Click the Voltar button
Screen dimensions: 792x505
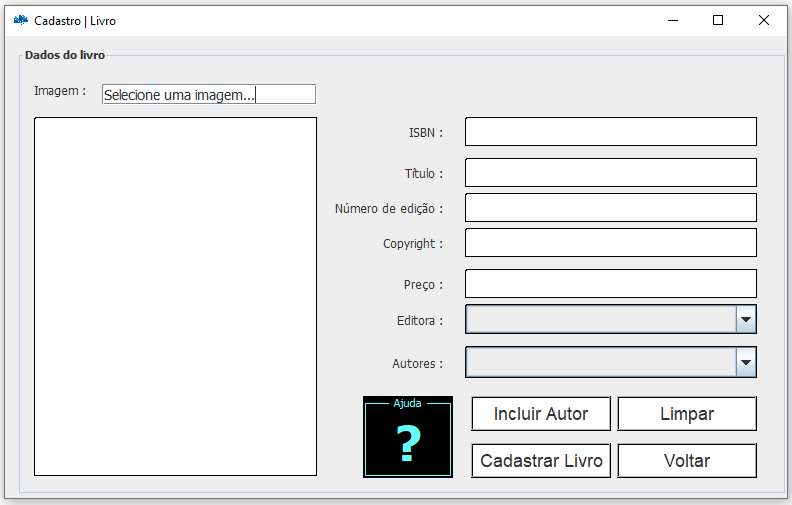click(x=687, y=461)
